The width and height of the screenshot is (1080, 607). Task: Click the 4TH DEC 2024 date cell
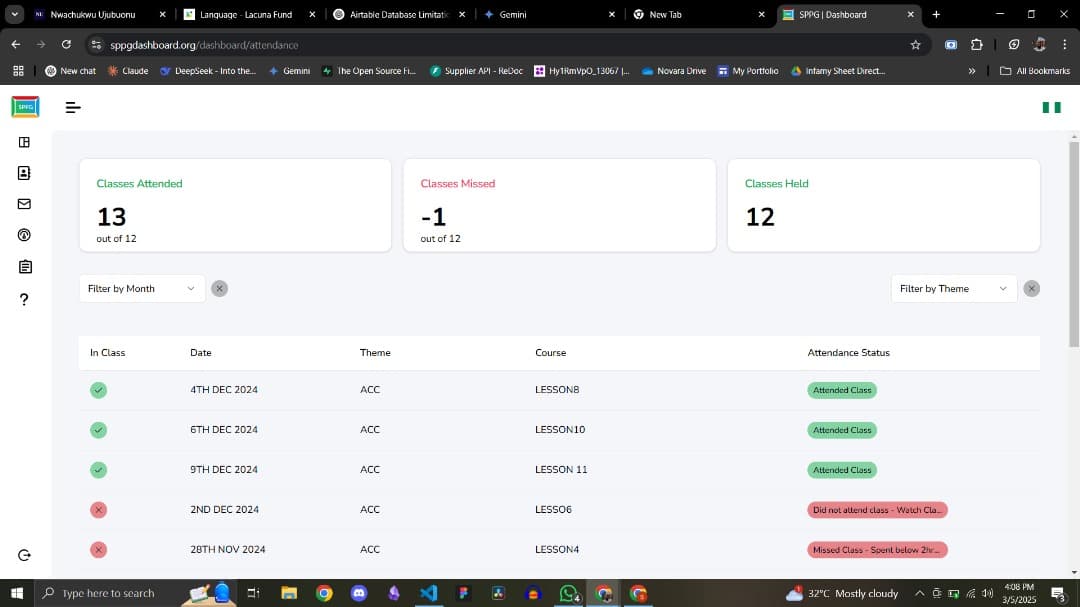click(224, 390)
